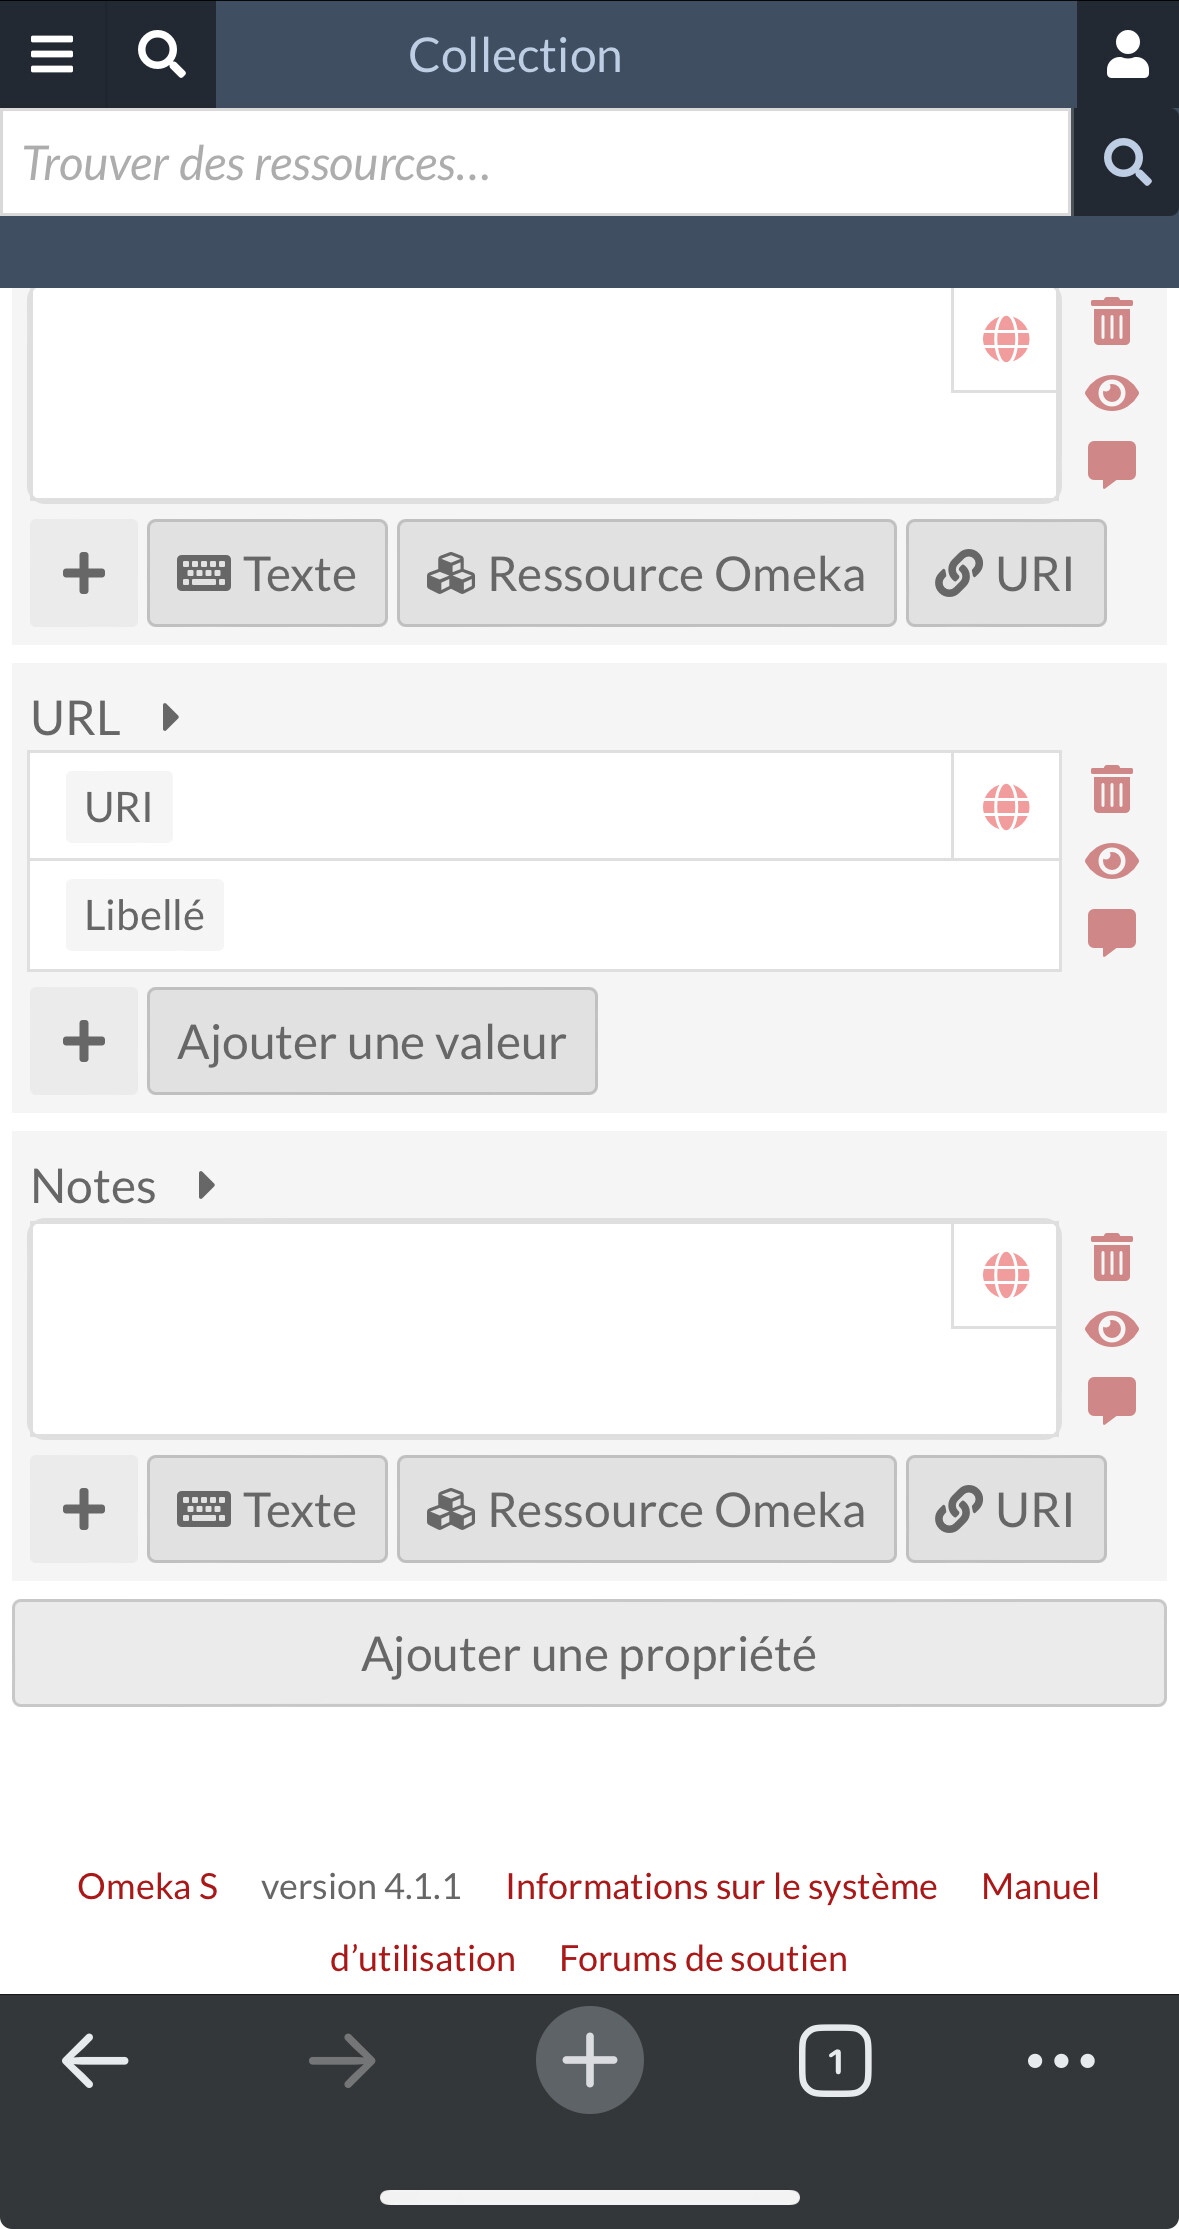
Task: Open the browser tab switcher
Action: (x=836, y=2059)
